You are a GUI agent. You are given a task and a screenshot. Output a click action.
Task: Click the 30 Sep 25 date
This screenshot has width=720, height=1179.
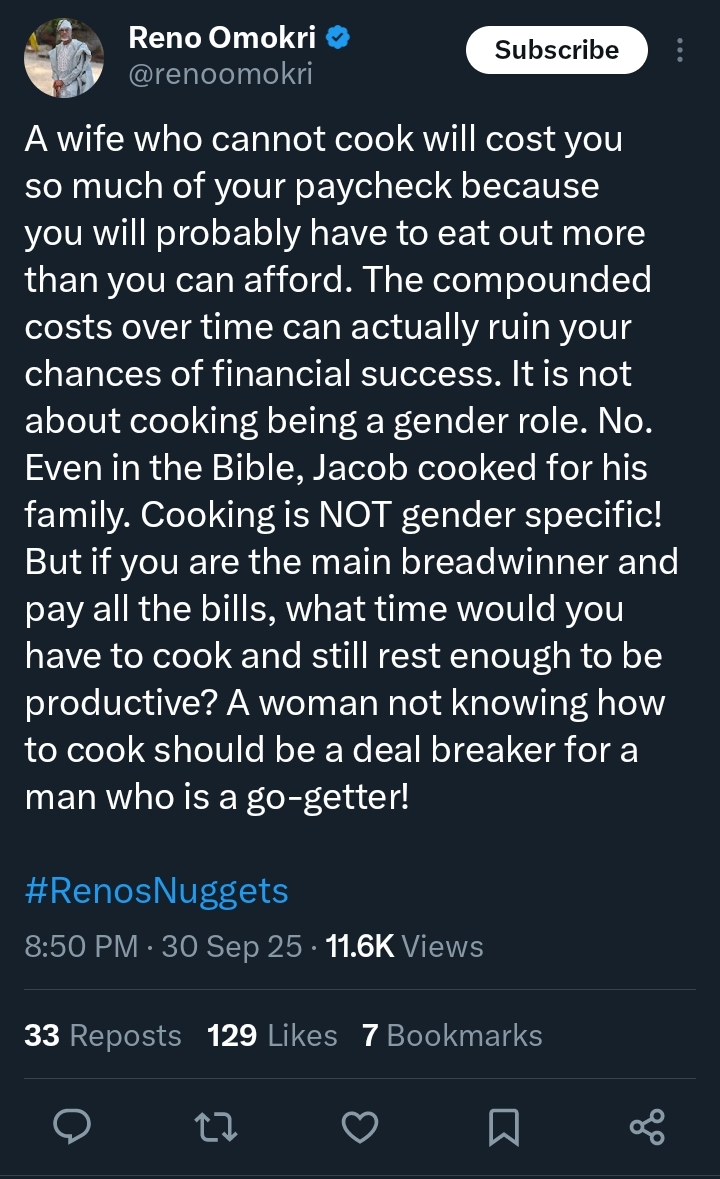pos(231,946)
